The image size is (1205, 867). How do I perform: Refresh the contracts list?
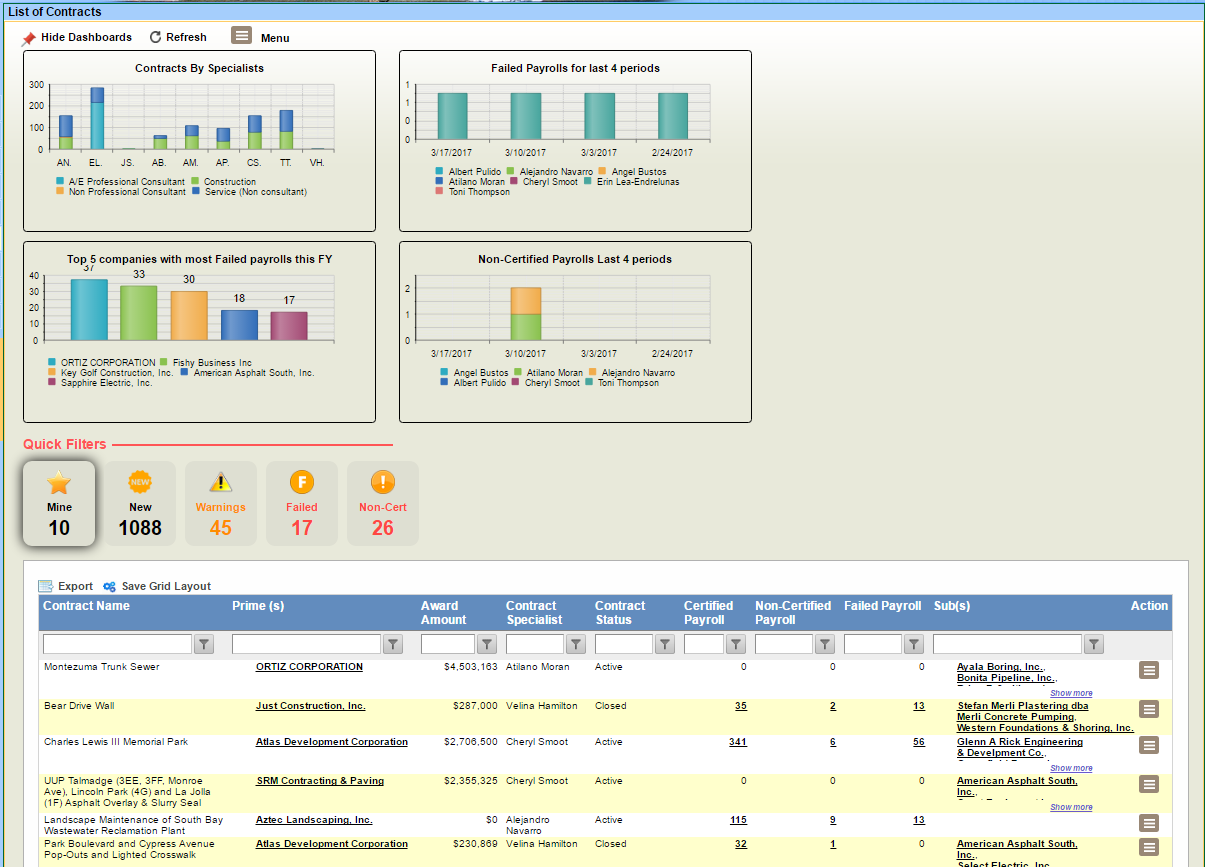click(x=178, y=37)
